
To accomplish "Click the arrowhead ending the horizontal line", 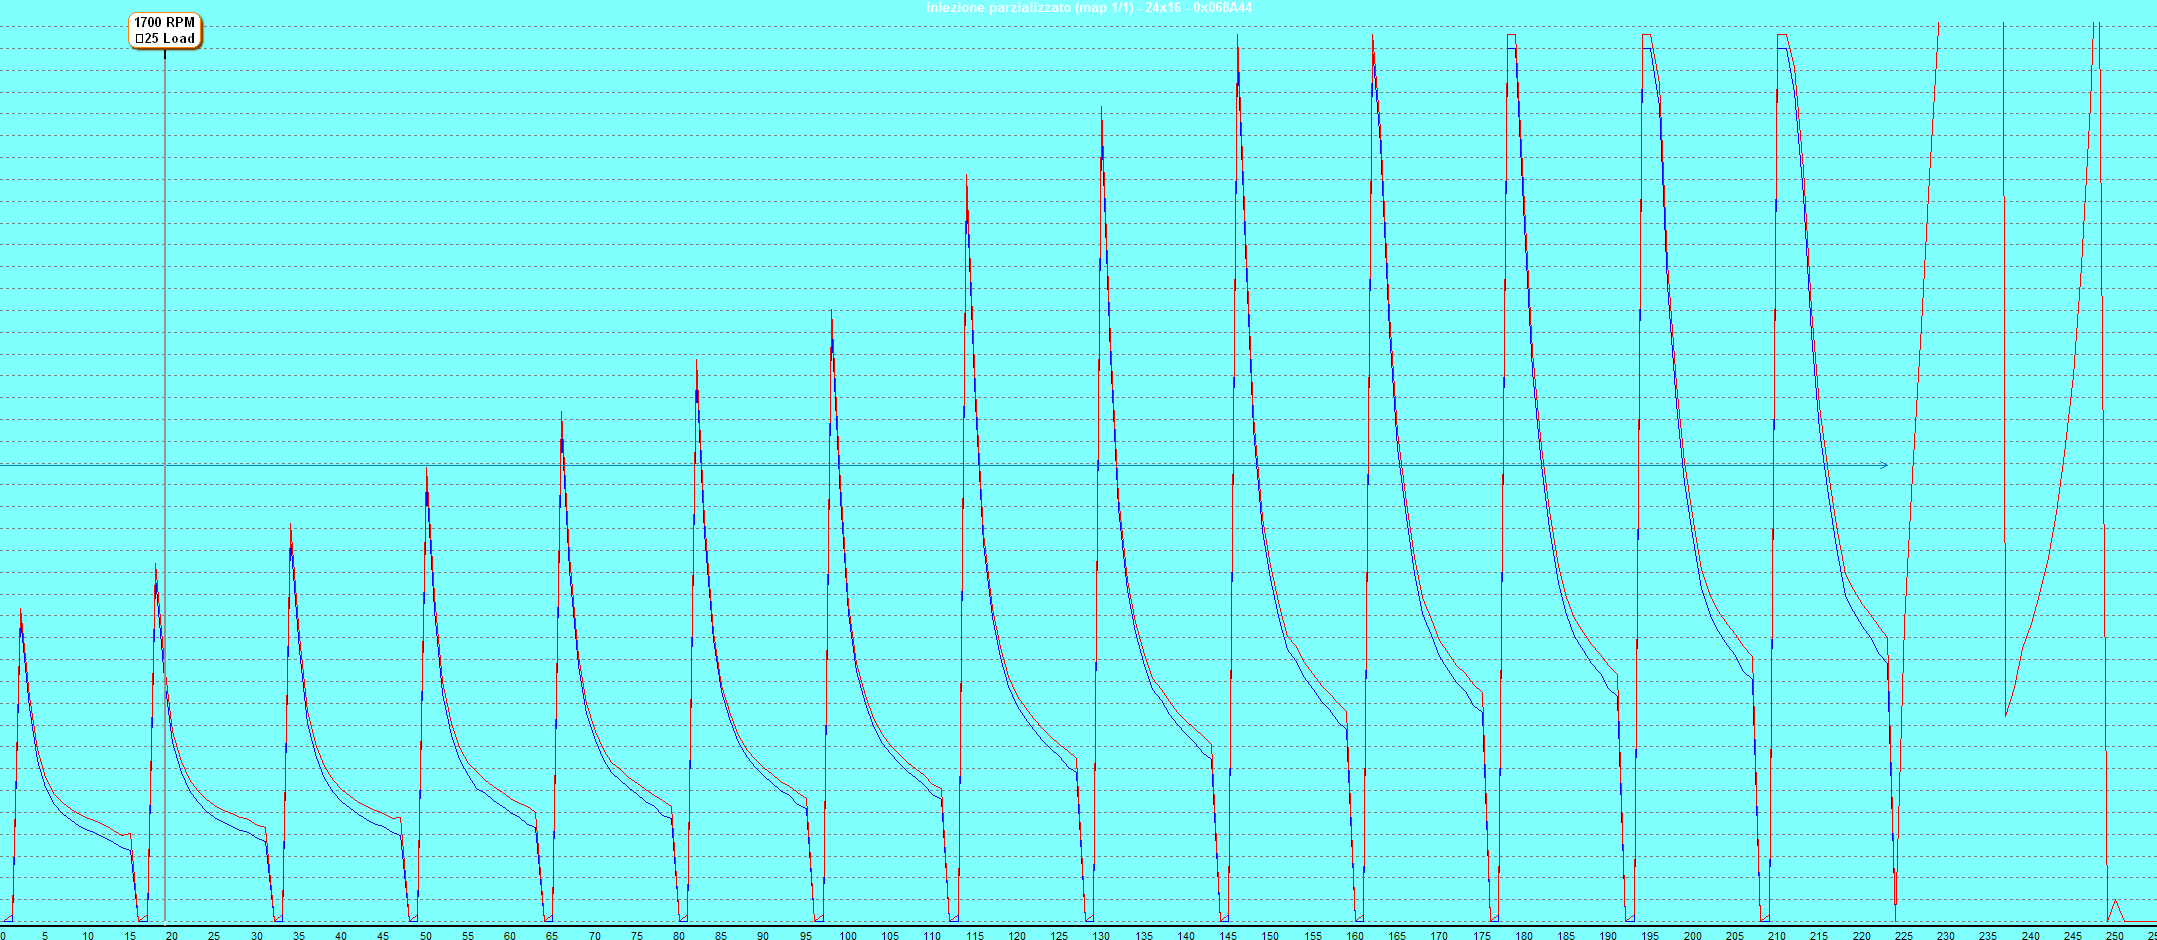I will (1883, 465).
